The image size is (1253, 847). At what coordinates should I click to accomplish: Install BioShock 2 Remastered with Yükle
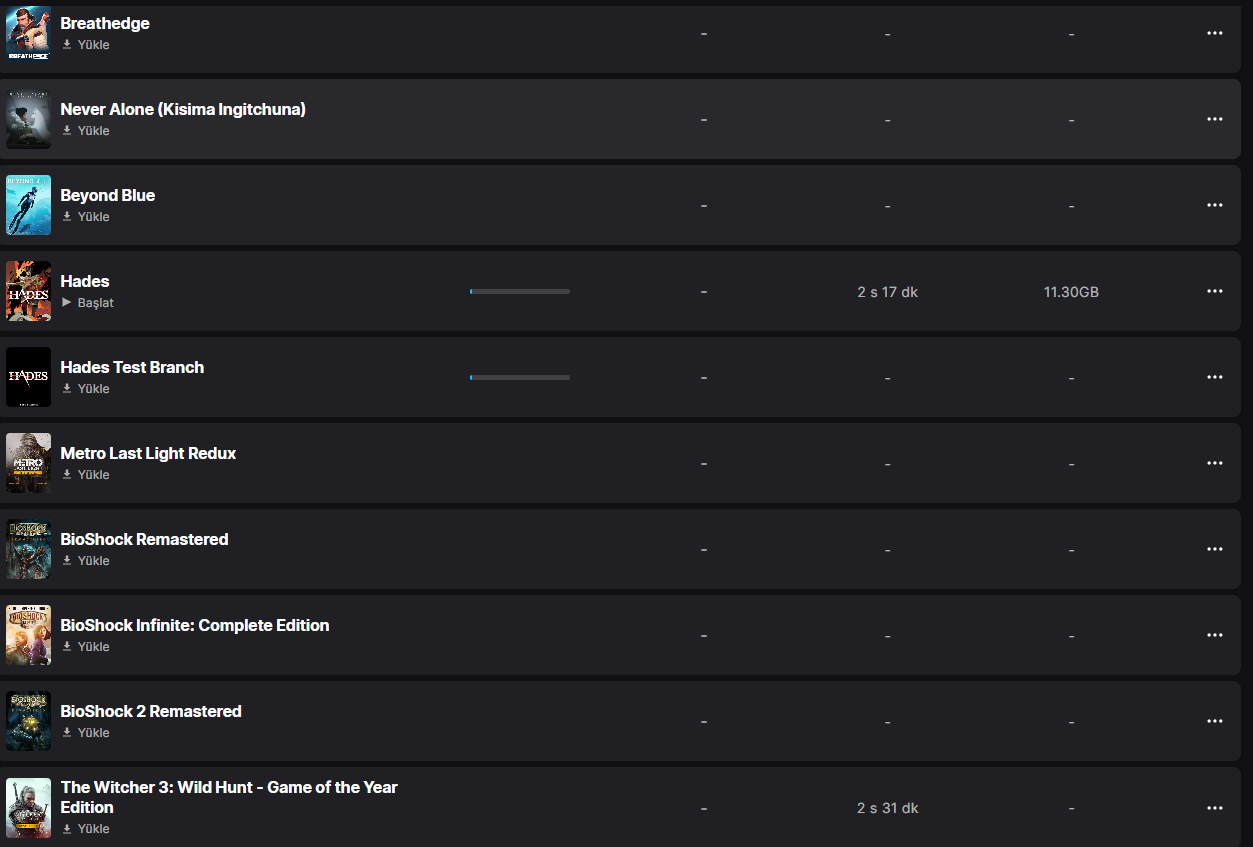point(86,733)
